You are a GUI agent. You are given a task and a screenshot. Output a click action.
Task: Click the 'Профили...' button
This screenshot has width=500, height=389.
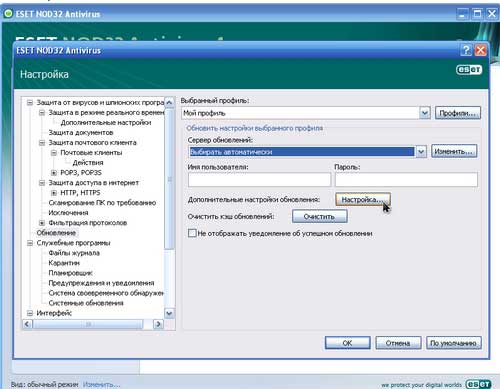(x=458, y=113)
